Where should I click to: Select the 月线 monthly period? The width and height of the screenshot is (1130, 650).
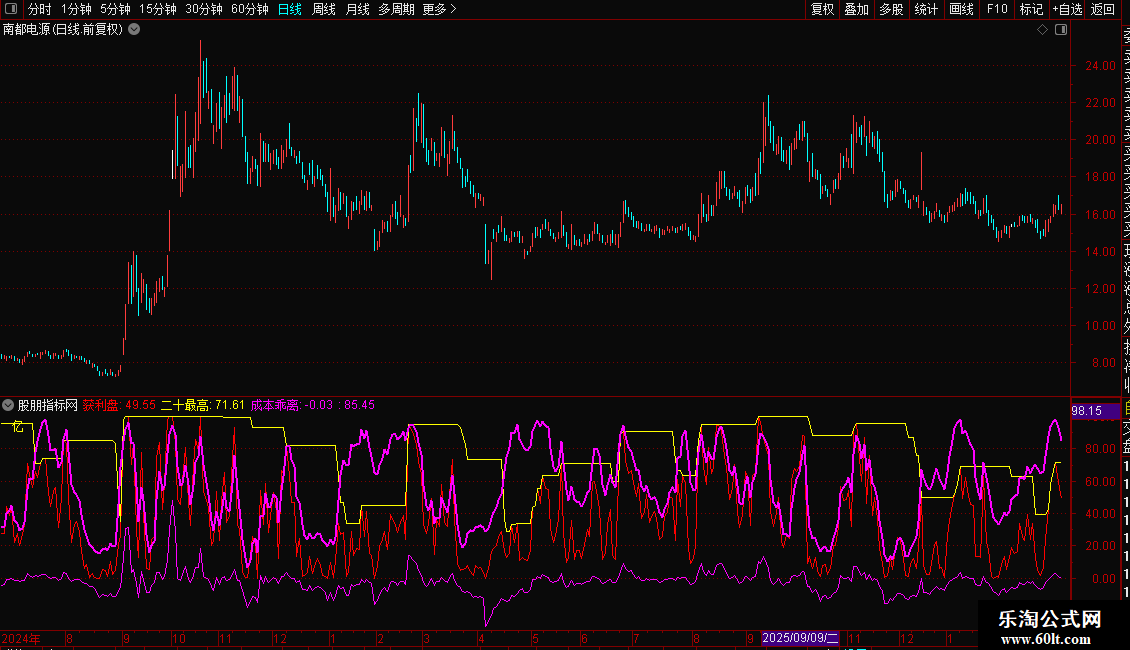click(x=357, y=10)
